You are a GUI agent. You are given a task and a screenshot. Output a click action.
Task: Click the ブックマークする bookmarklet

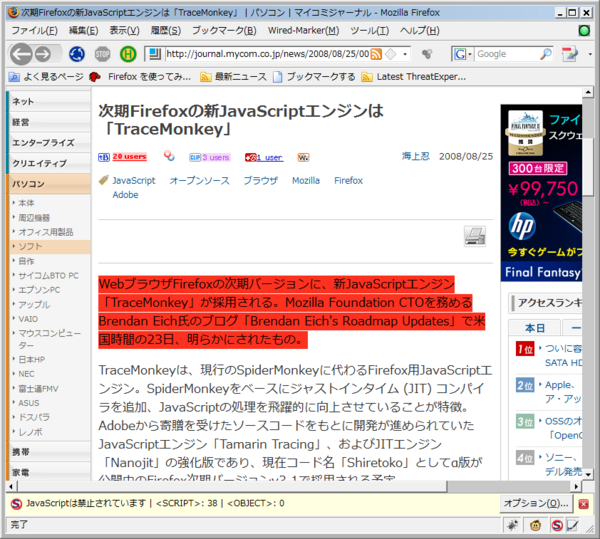point(315,77)
